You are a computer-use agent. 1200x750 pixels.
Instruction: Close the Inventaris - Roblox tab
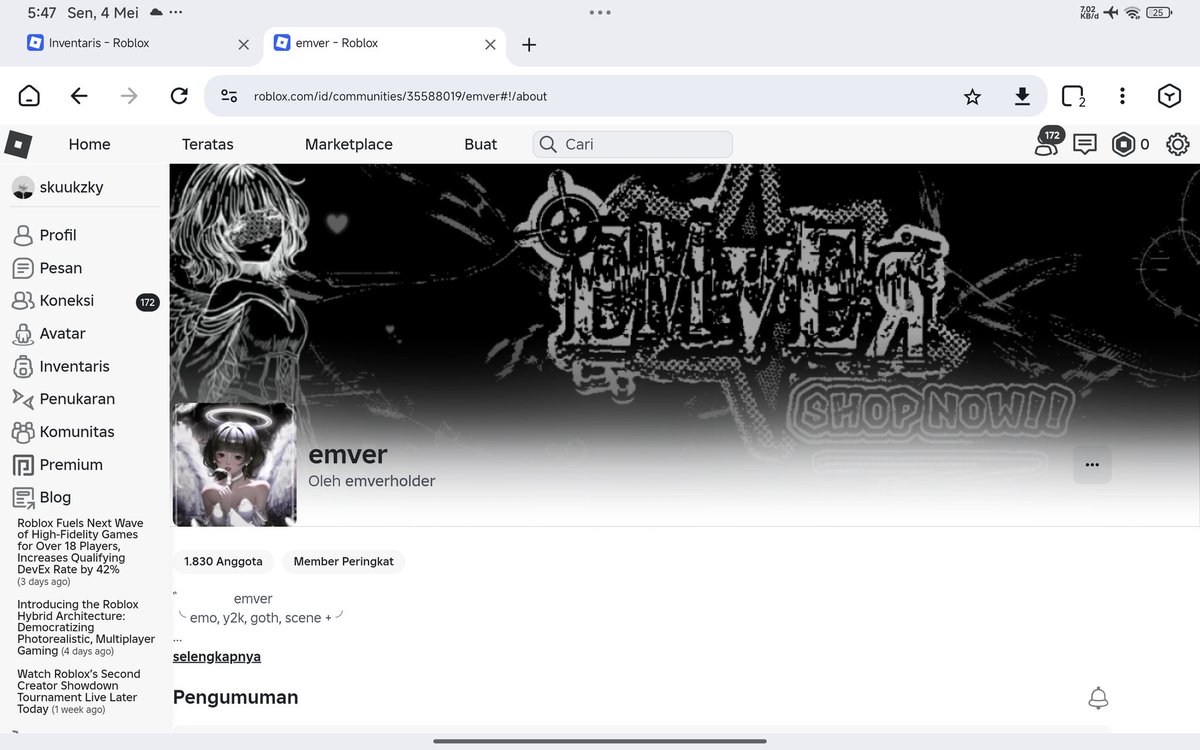point(244,44)
